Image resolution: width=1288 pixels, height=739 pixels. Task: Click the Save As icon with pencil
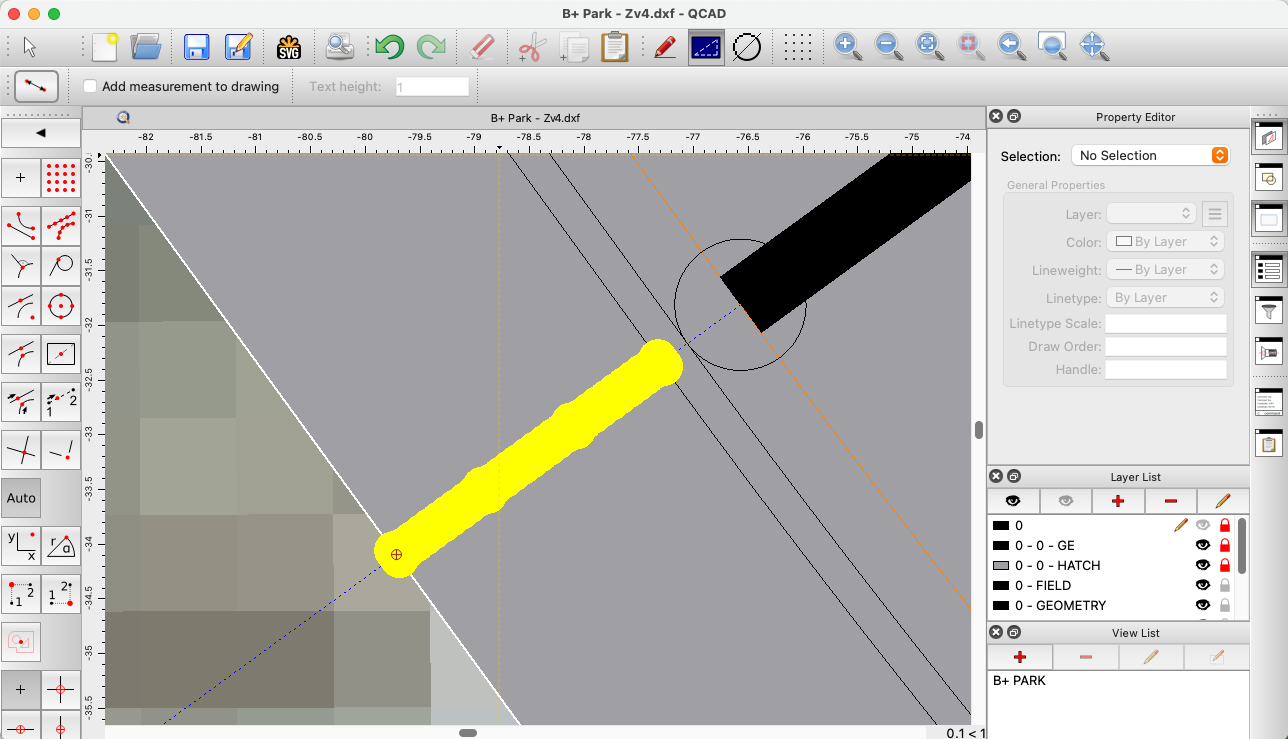click(x=239, y=47)
